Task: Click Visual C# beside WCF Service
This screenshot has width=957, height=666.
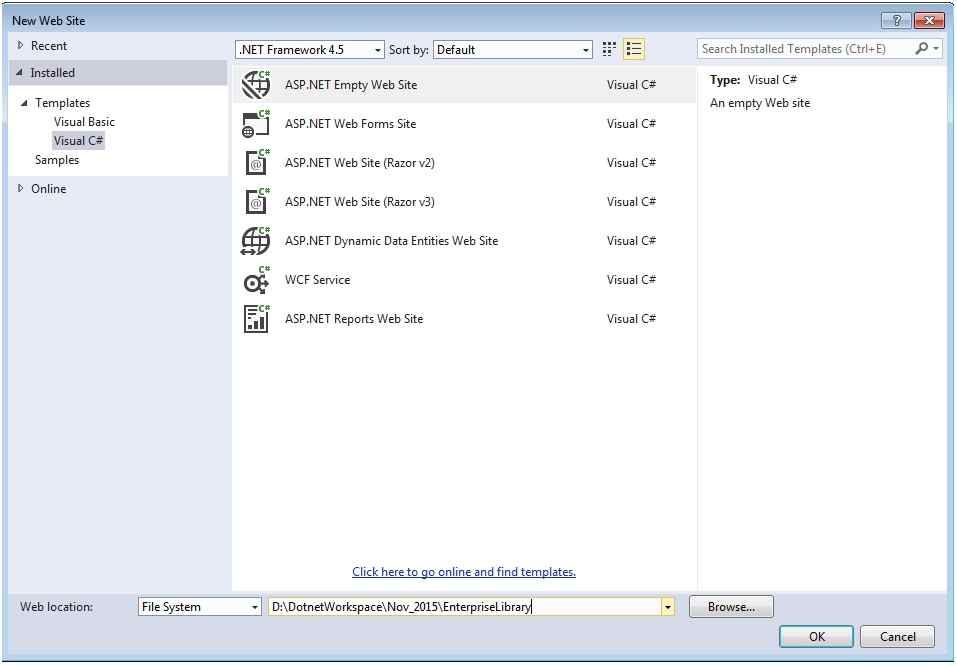Action: (631, 280)
